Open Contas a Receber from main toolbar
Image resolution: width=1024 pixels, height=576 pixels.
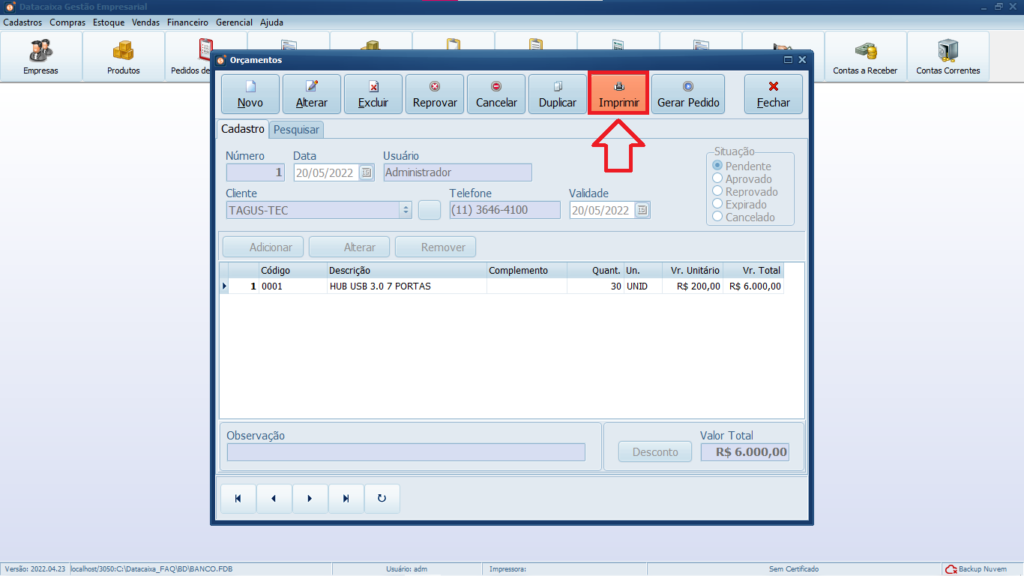[x=865, y=57]
